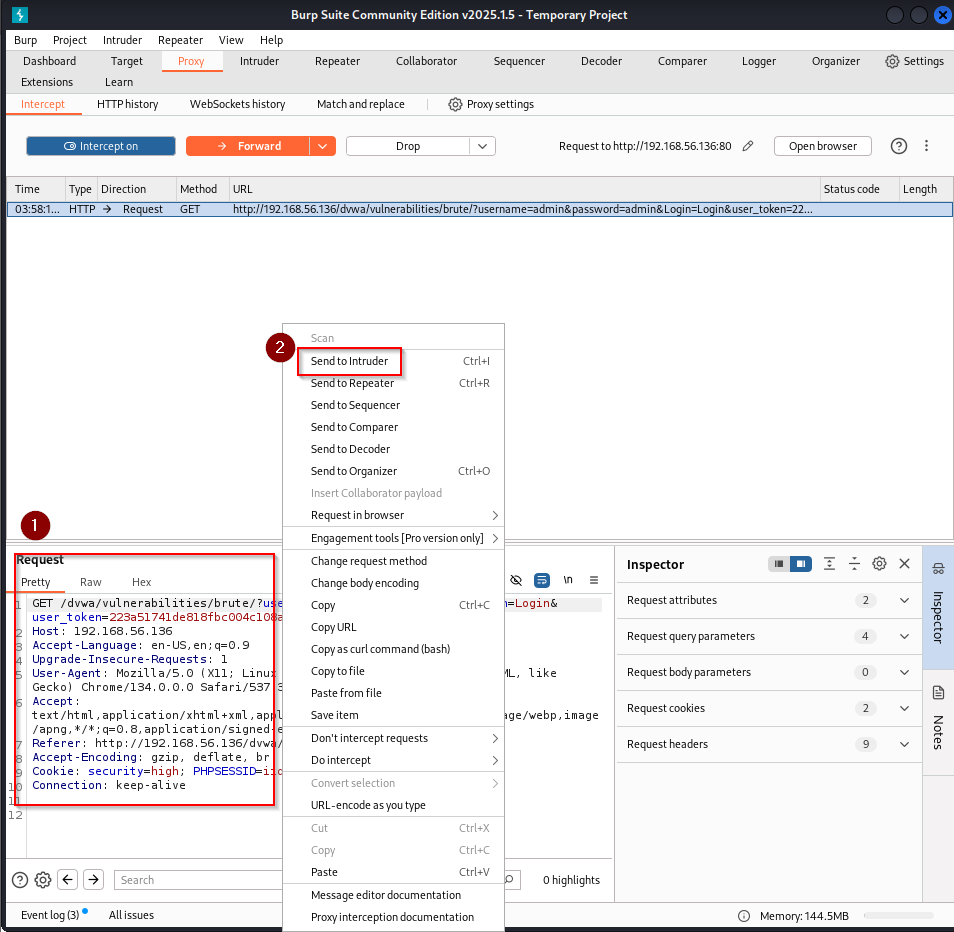Open Request in browser submenu
Viewport: 954px width, 932px height.
click(x=394, y=515)
